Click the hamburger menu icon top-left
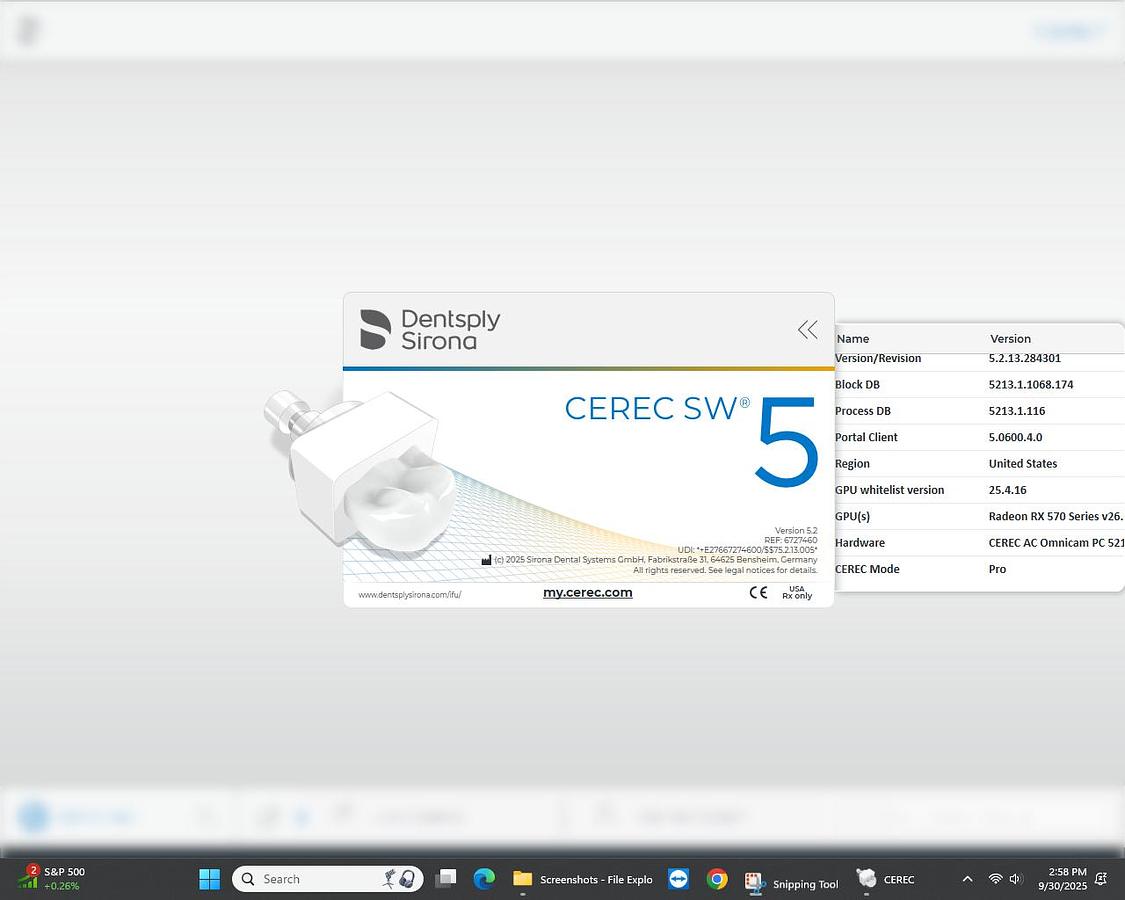 click(x=27, y=29)
